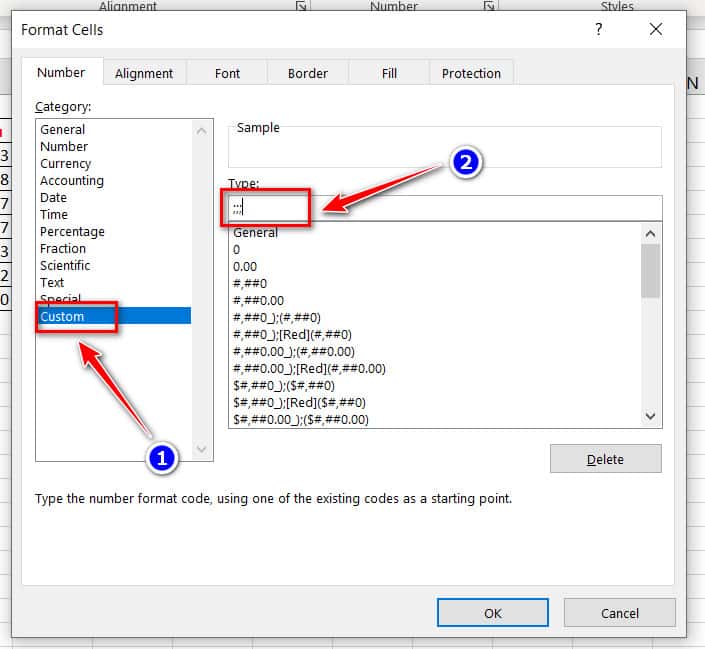The width and height of the screenshot is (705, 649).
Task: Click in the Type format code field
Action: click(x=445, y=208)
